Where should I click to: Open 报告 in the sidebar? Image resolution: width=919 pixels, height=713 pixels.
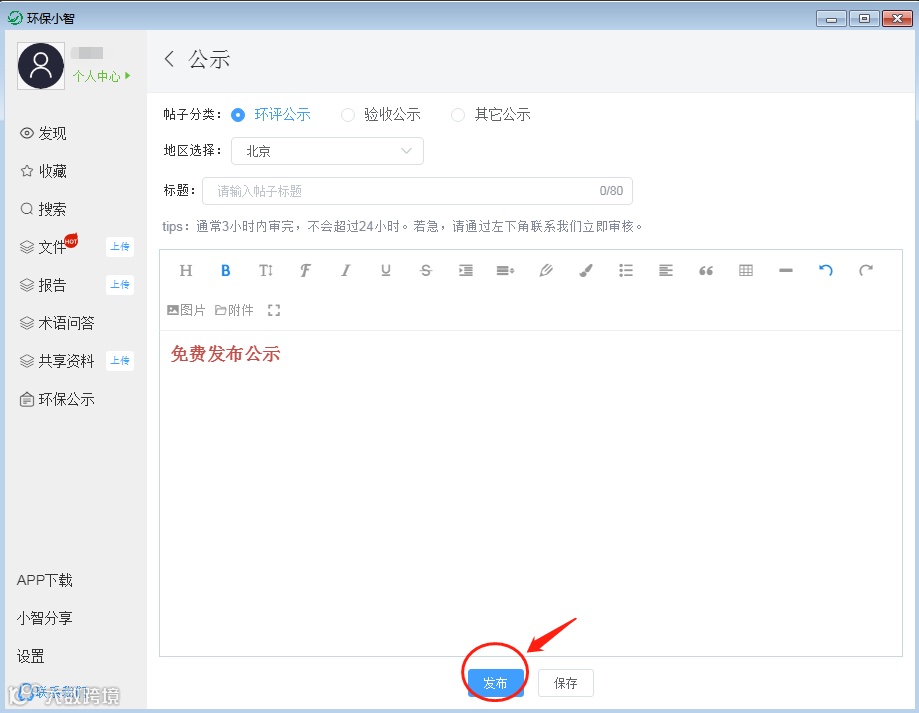[x=43, y=285]
